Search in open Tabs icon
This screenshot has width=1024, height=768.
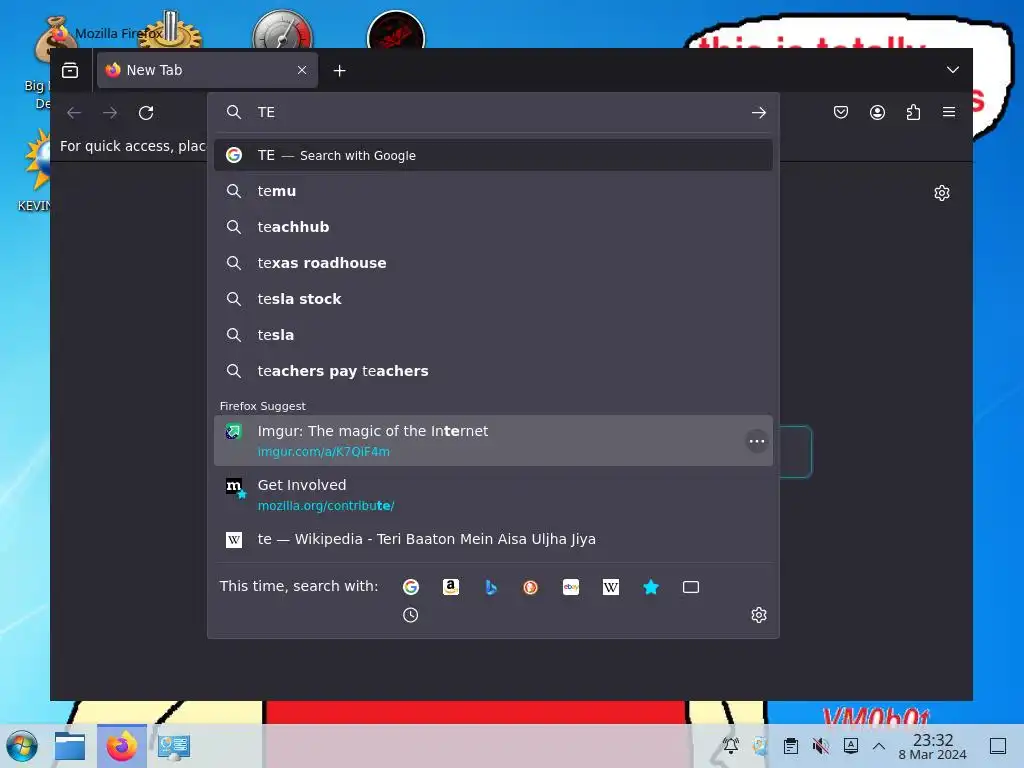[691, 587]
